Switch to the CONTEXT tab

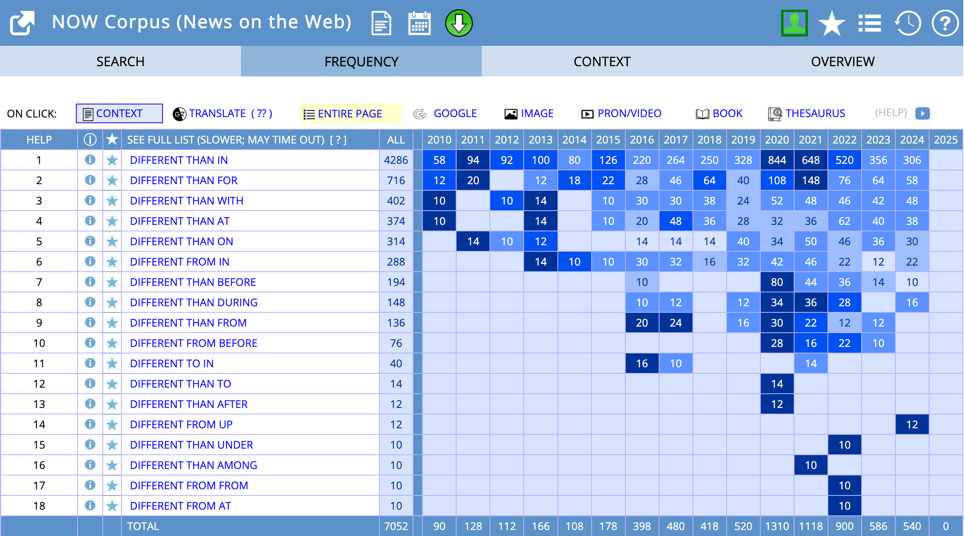pyautogui.click(x=602, y=61)
